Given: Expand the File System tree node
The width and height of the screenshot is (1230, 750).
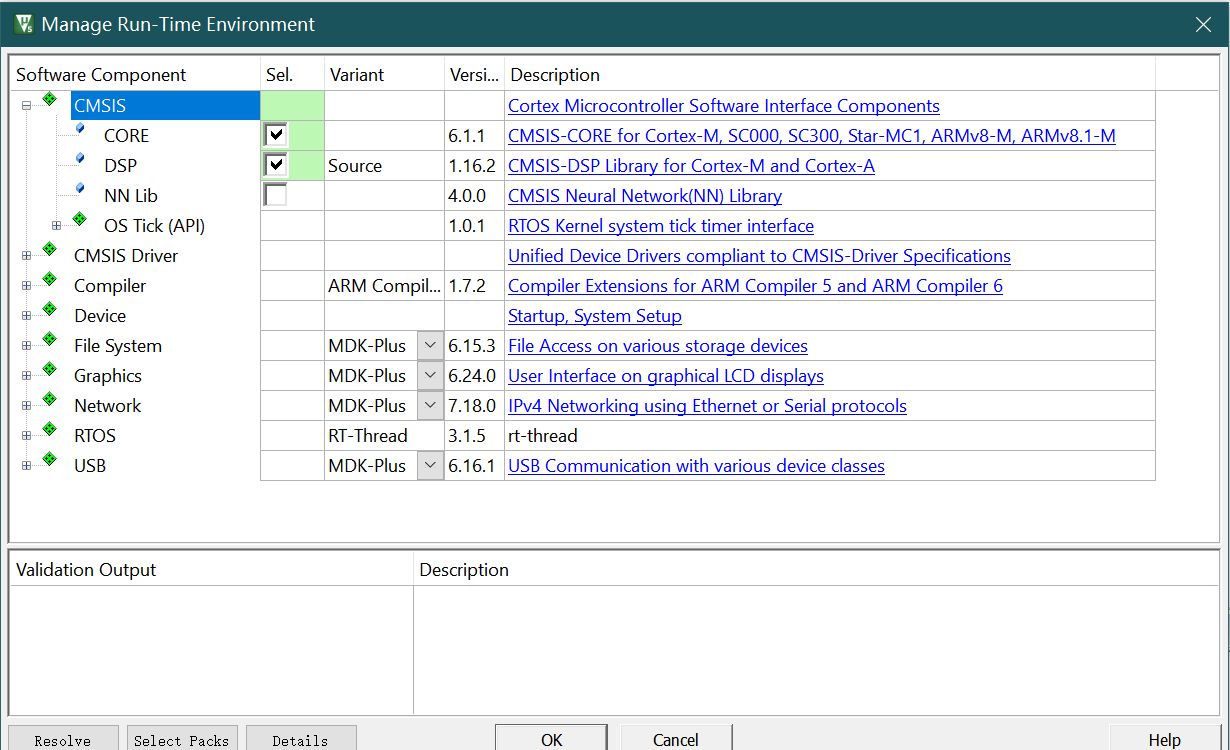Looking at the screenshot, I should [x=26, y=346].
